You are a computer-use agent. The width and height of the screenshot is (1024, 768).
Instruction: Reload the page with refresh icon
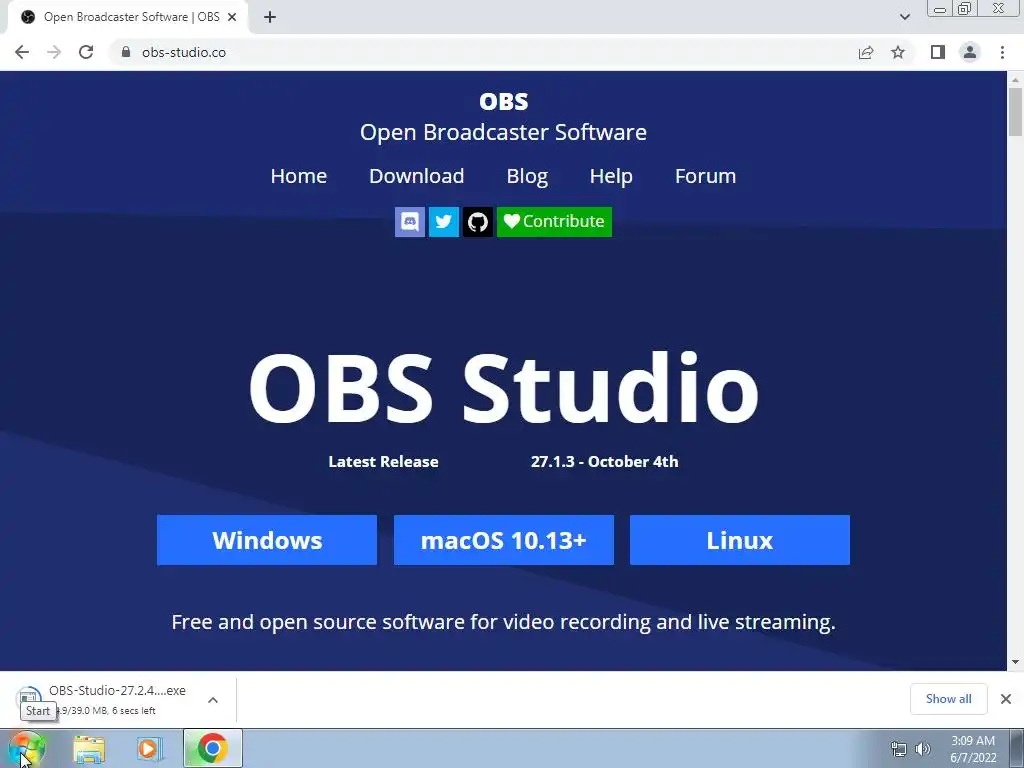click(86, 52)
